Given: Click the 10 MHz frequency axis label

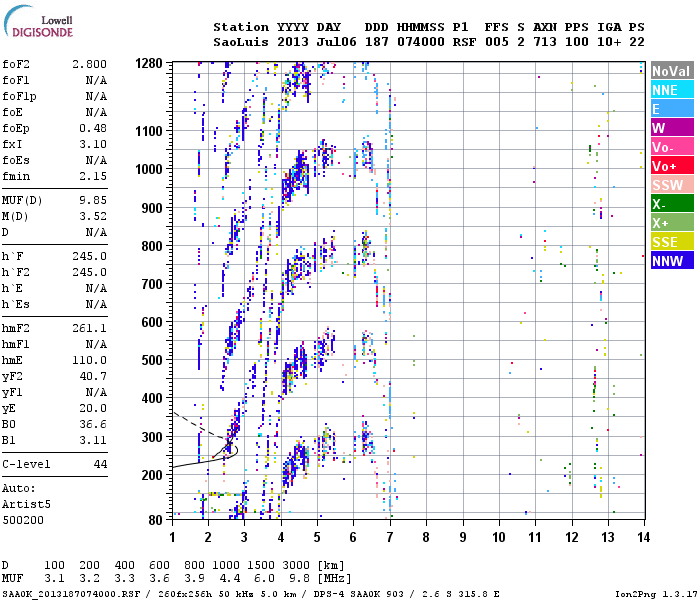Looking at the screenshot, I should (499, 537).
